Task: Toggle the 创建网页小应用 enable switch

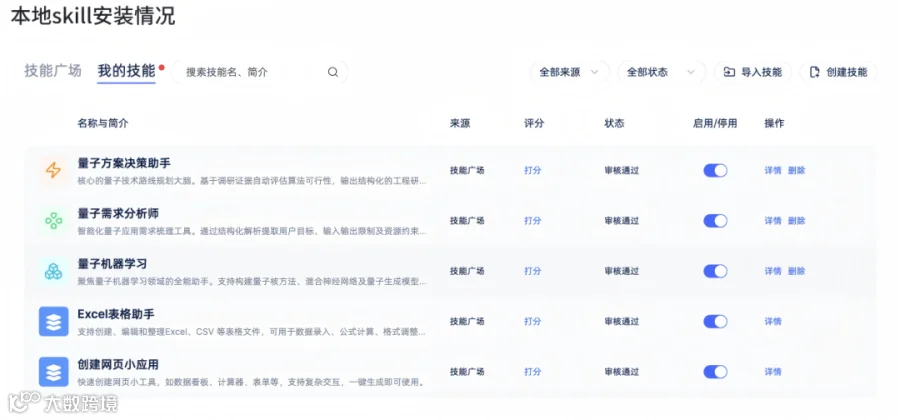Action: [715, 372]
